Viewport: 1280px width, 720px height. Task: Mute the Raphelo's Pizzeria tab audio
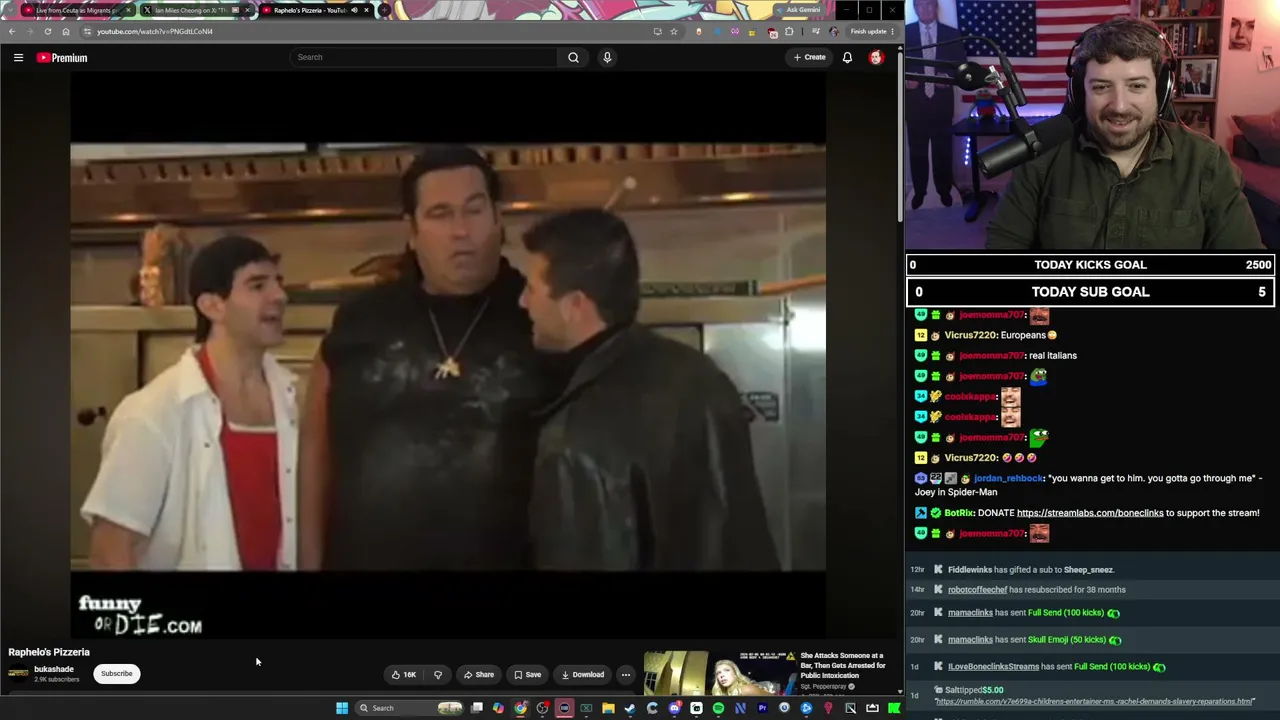pyautogui.click(x=354, y=10)
